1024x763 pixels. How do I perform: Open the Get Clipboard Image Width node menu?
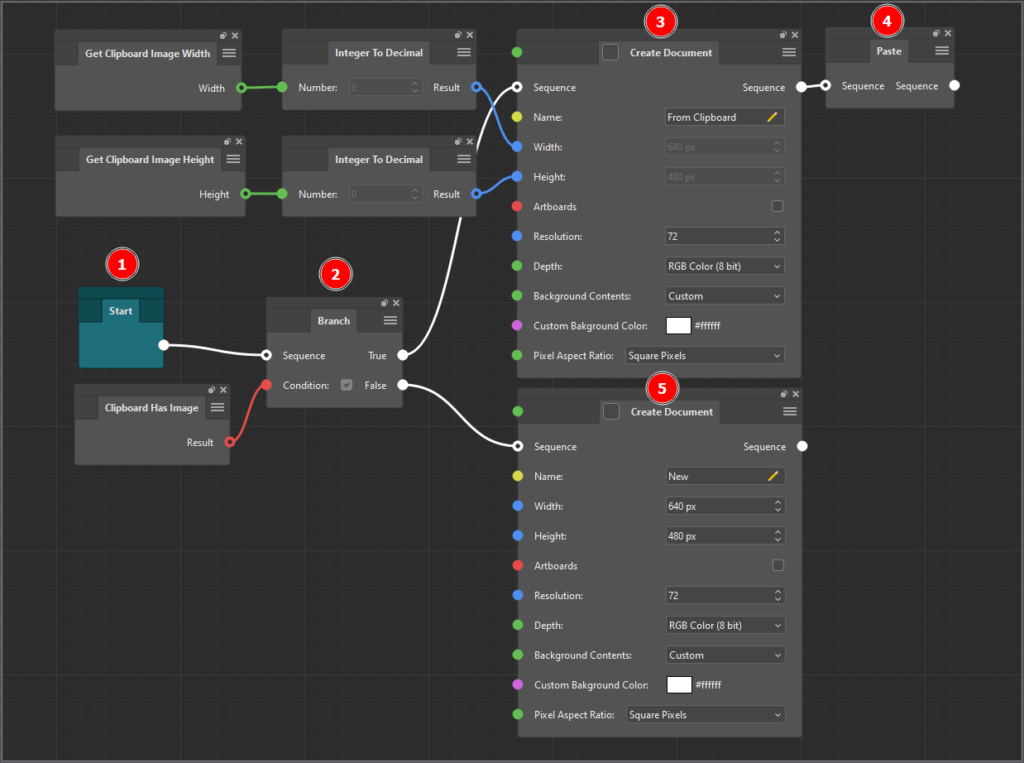(x=229, y=53)
